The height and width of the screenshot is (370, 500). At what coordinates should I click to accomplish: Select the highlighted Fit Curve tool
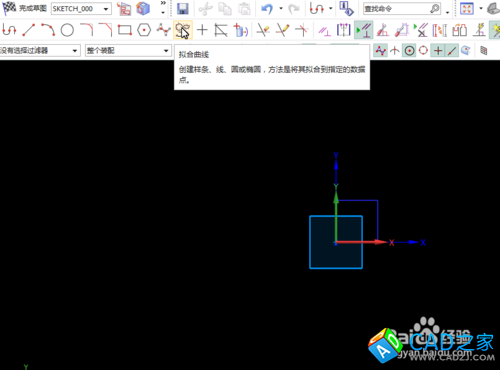click(x=183, y=30)
